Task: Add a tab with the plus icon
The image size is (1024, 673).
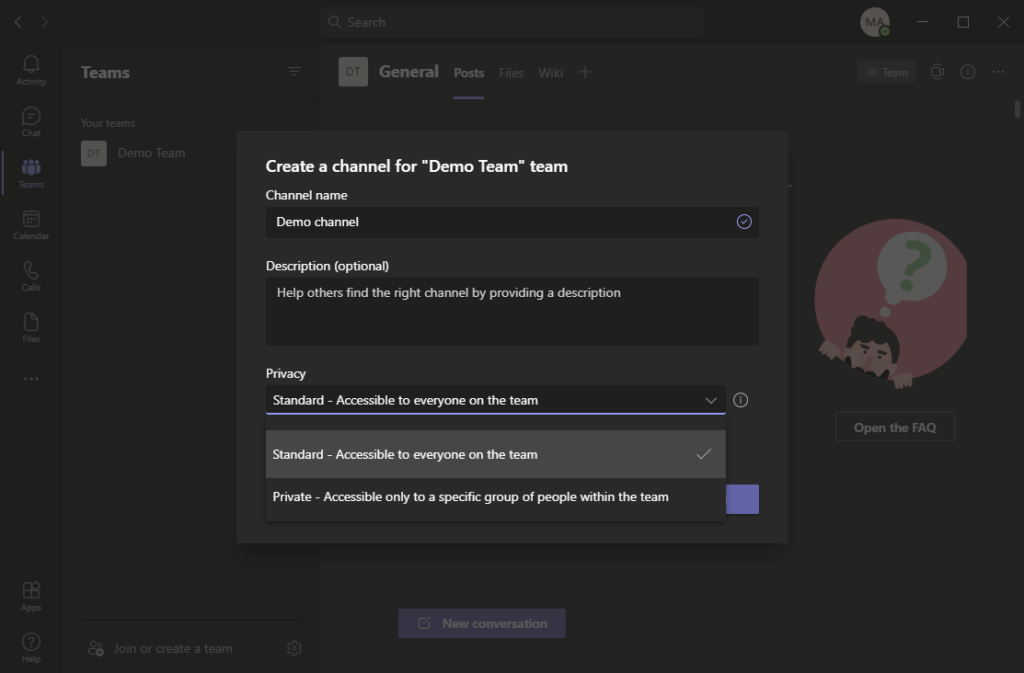Action: point(585,72)
